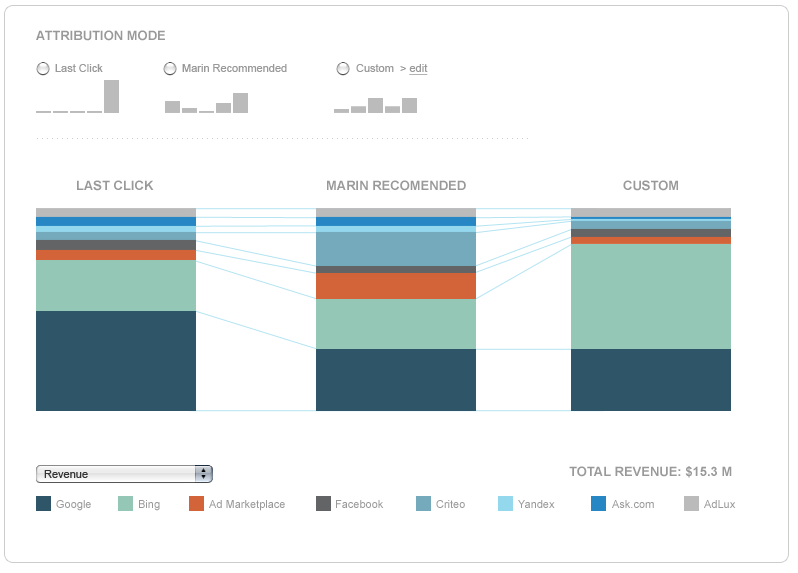Click the Marin Recomended chart heading
This screenshot has height=573, width=798.
click(396, 186)
